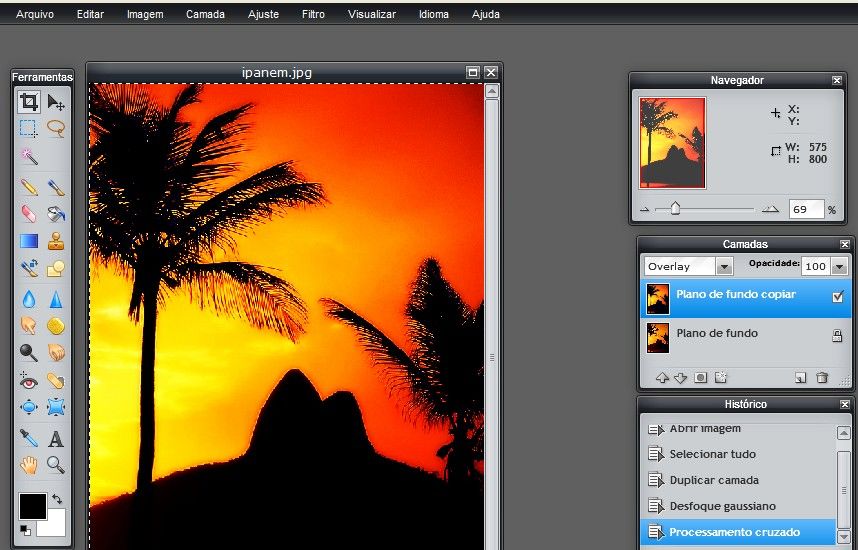Choose the Type text tool

(x=56, y=439)
